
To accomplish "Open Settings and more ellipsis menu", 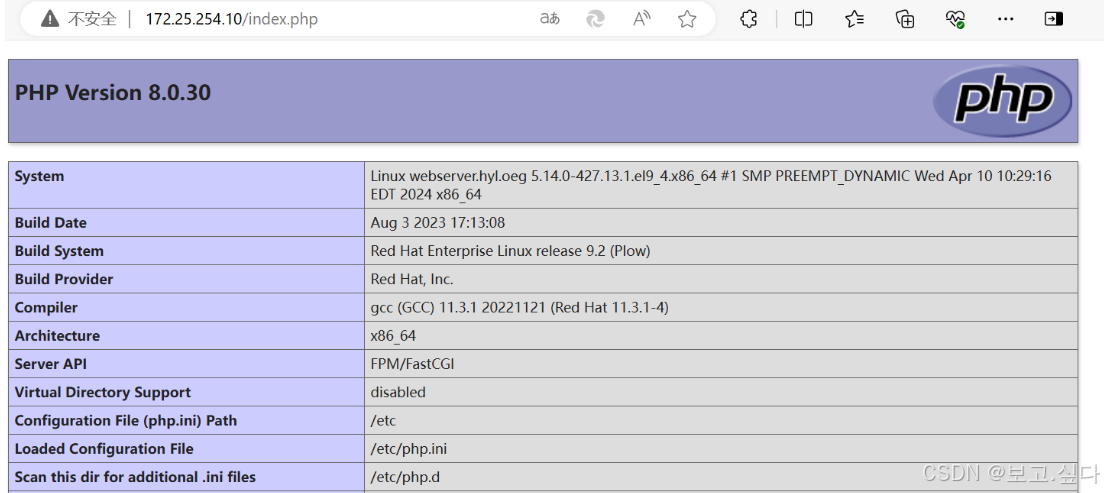I will click(1006, 19).
